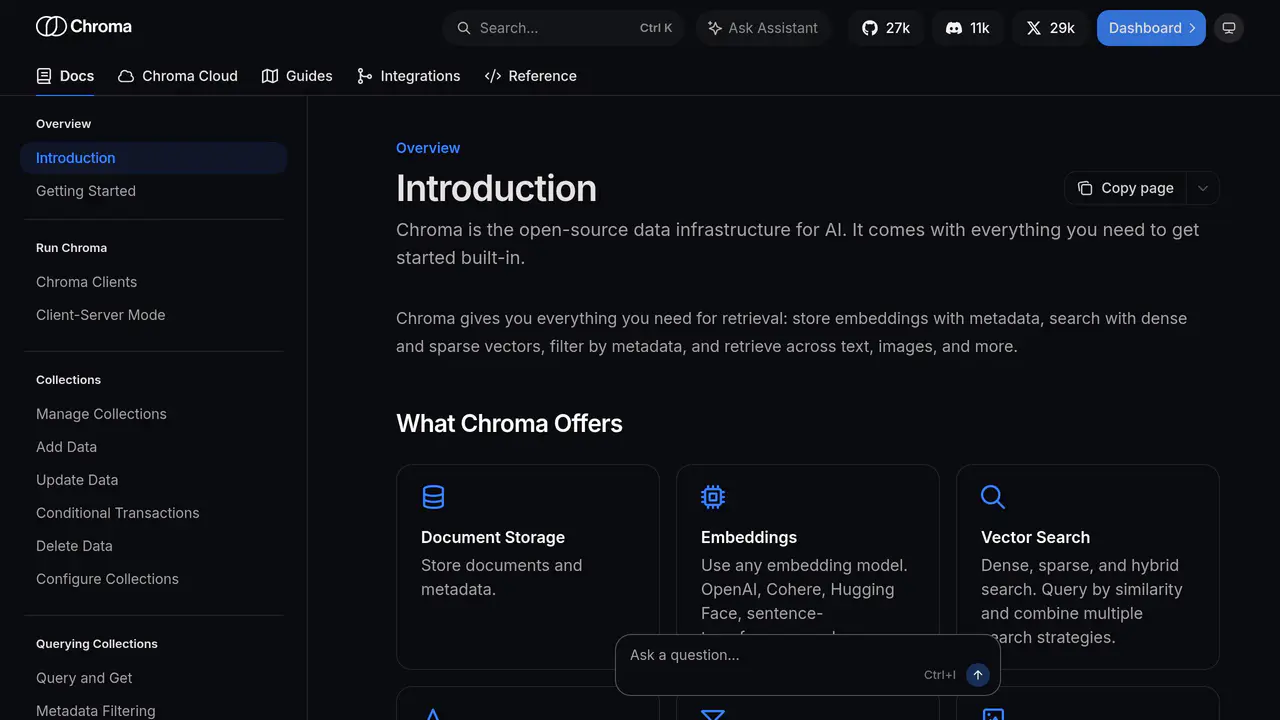Screen dimensions: 1280x720
Task: Open the Manage Collections page
Action: (102, 414)
